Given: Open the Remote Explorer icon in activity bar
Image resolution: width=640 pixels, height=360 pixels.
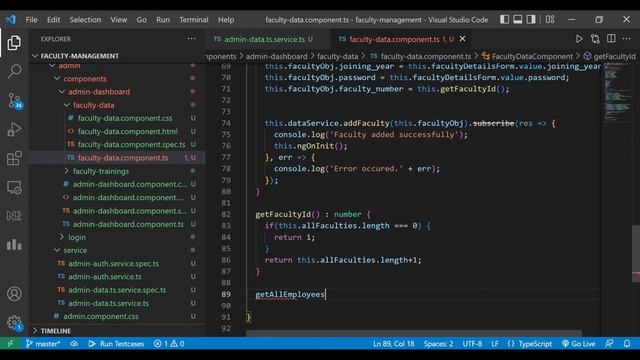Looking at the screenshot, I should pyautogui.click(x=14, y=187).
